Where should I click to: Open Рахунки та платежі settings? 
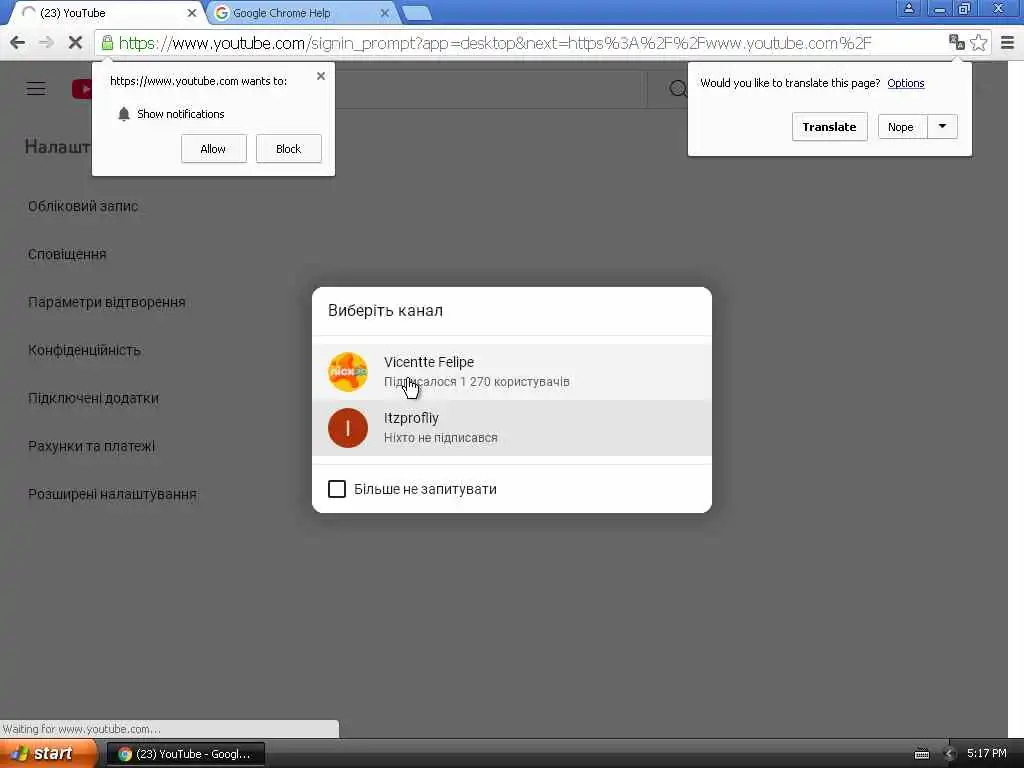[91, 446]
